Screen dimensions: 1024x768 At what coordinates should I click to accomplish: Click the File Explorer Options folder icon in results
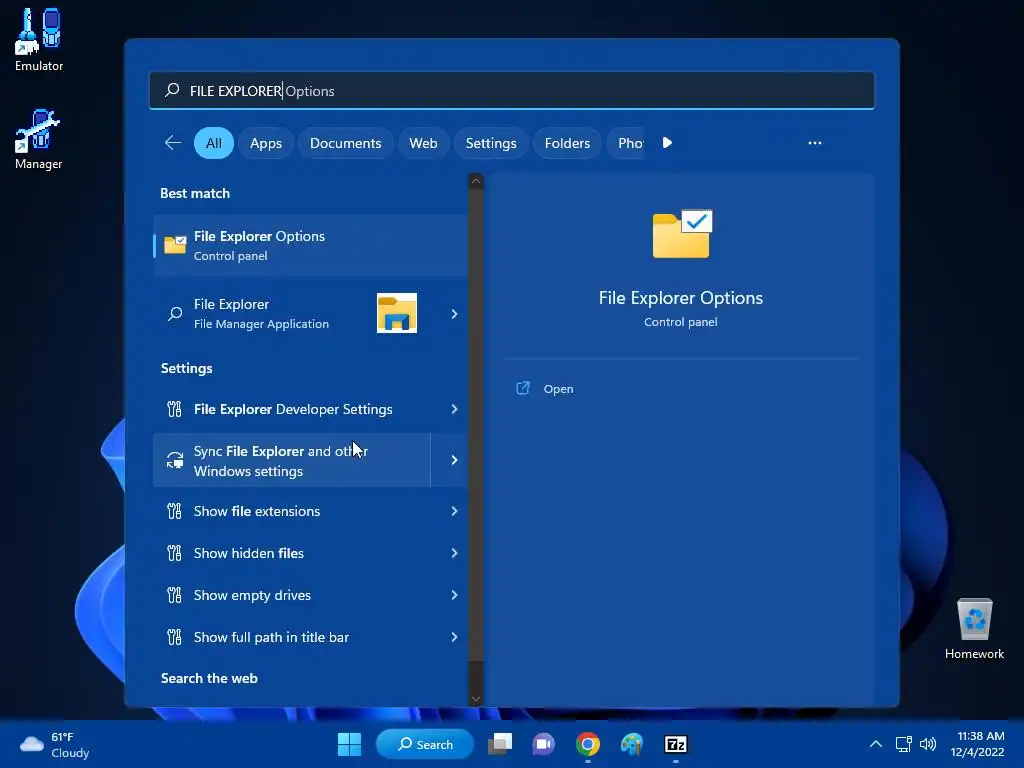coord(175,245)
